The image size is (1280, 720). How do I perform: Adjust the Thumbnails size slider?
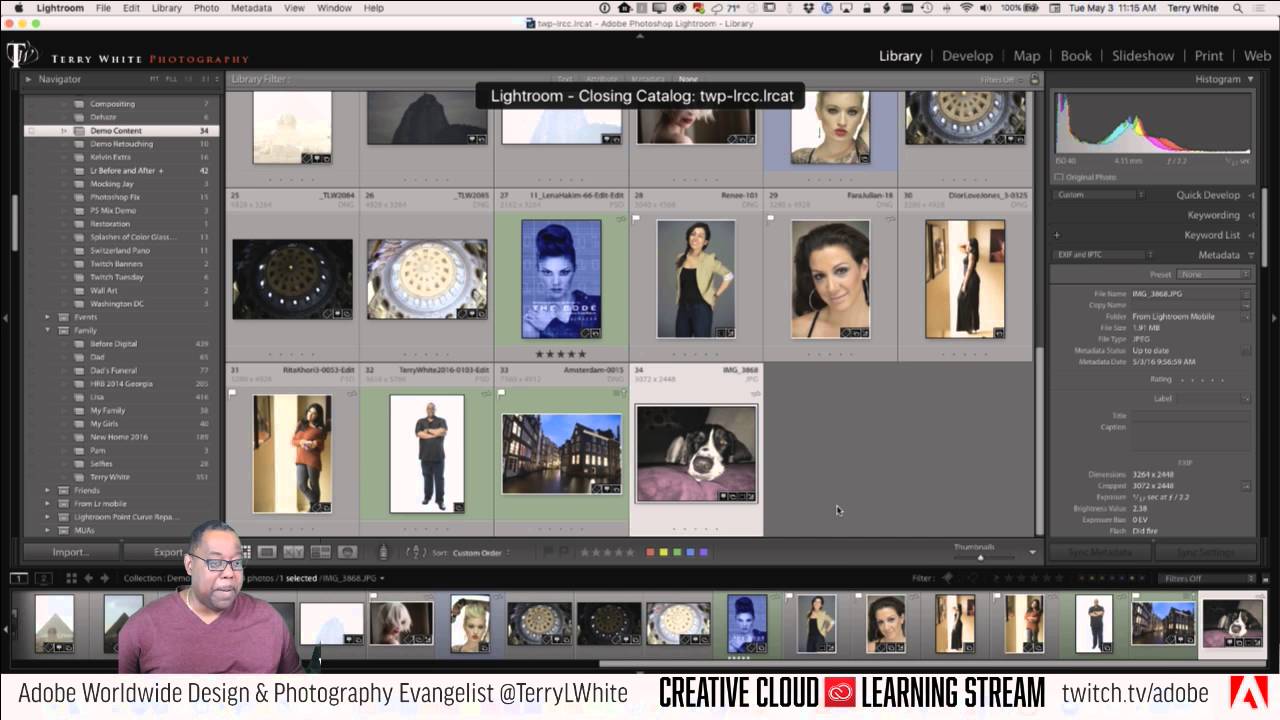tap(980, 557)
